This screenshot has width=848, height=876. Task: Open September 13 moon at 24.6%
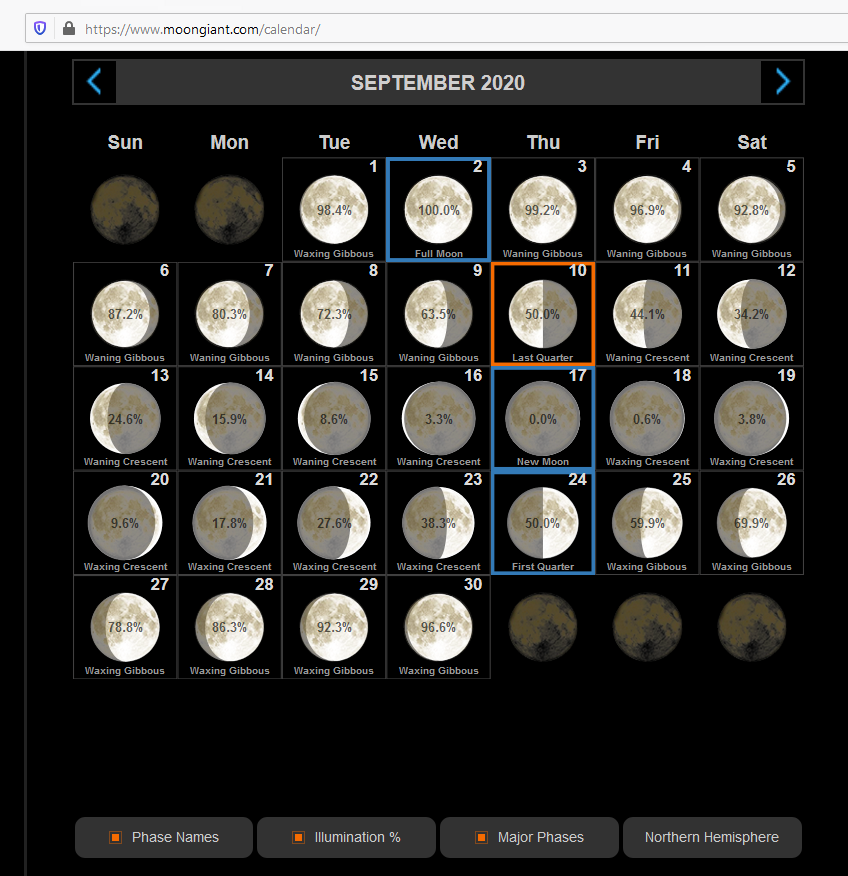click(125, 418)
